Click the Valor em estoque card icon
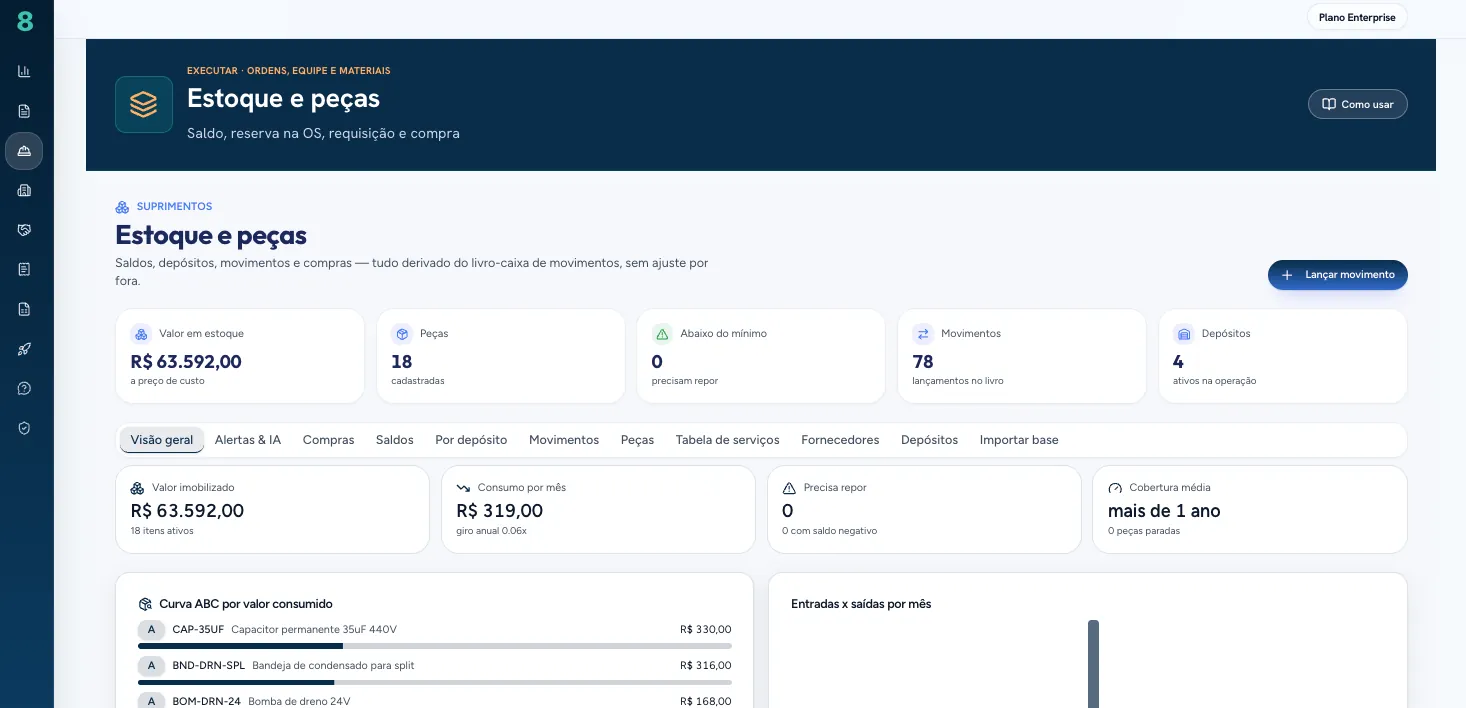1466x708 pixels. pyautogui.click(x=140, y=334)
